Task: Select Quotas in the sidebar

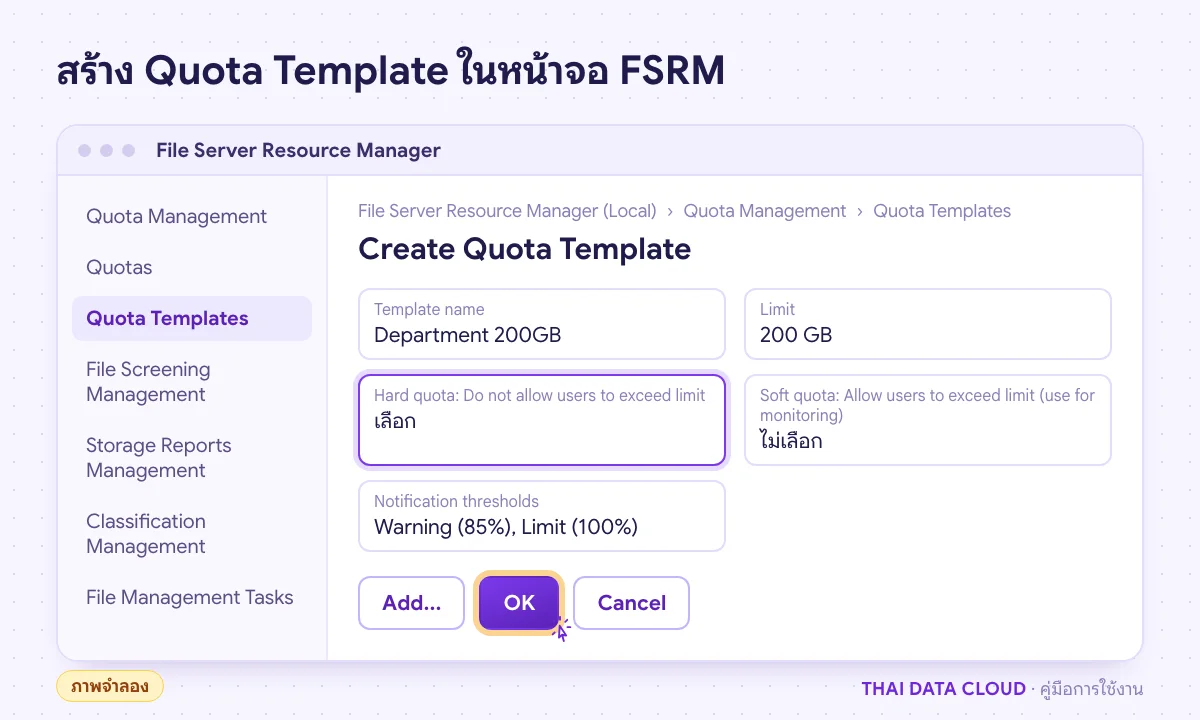Action: [x=192, y=267]
